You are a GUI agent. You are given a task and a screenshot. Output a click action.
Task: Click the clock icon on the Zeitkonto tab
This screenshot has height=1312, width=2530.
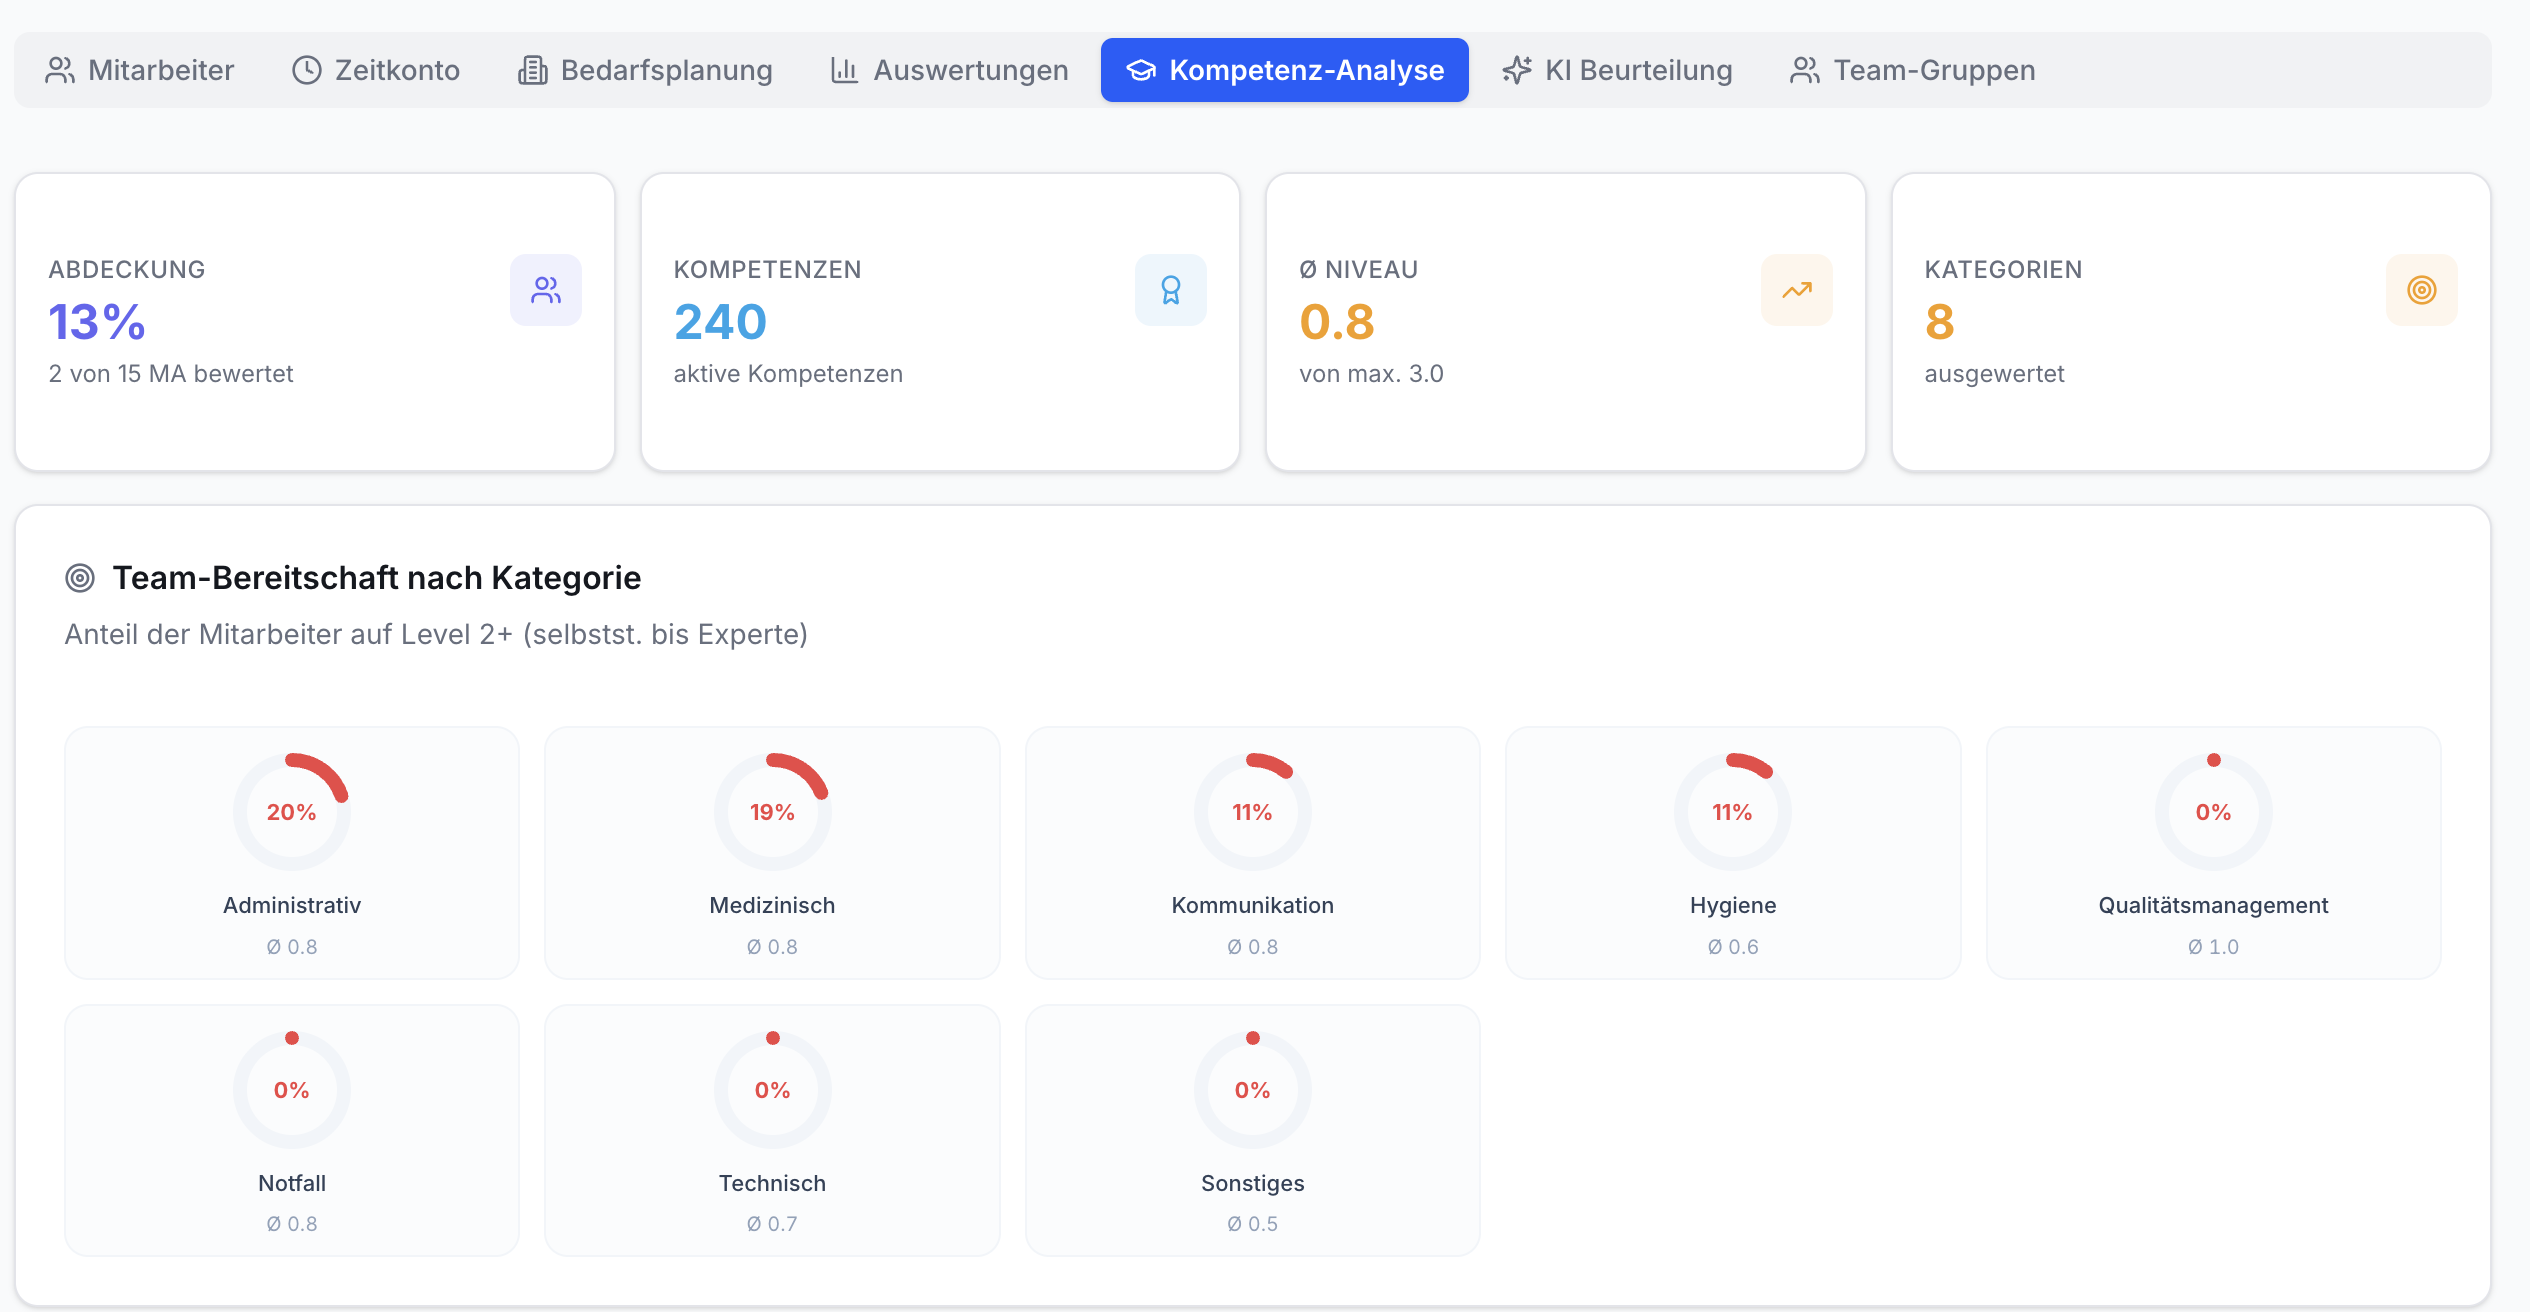tap(307, 70)
